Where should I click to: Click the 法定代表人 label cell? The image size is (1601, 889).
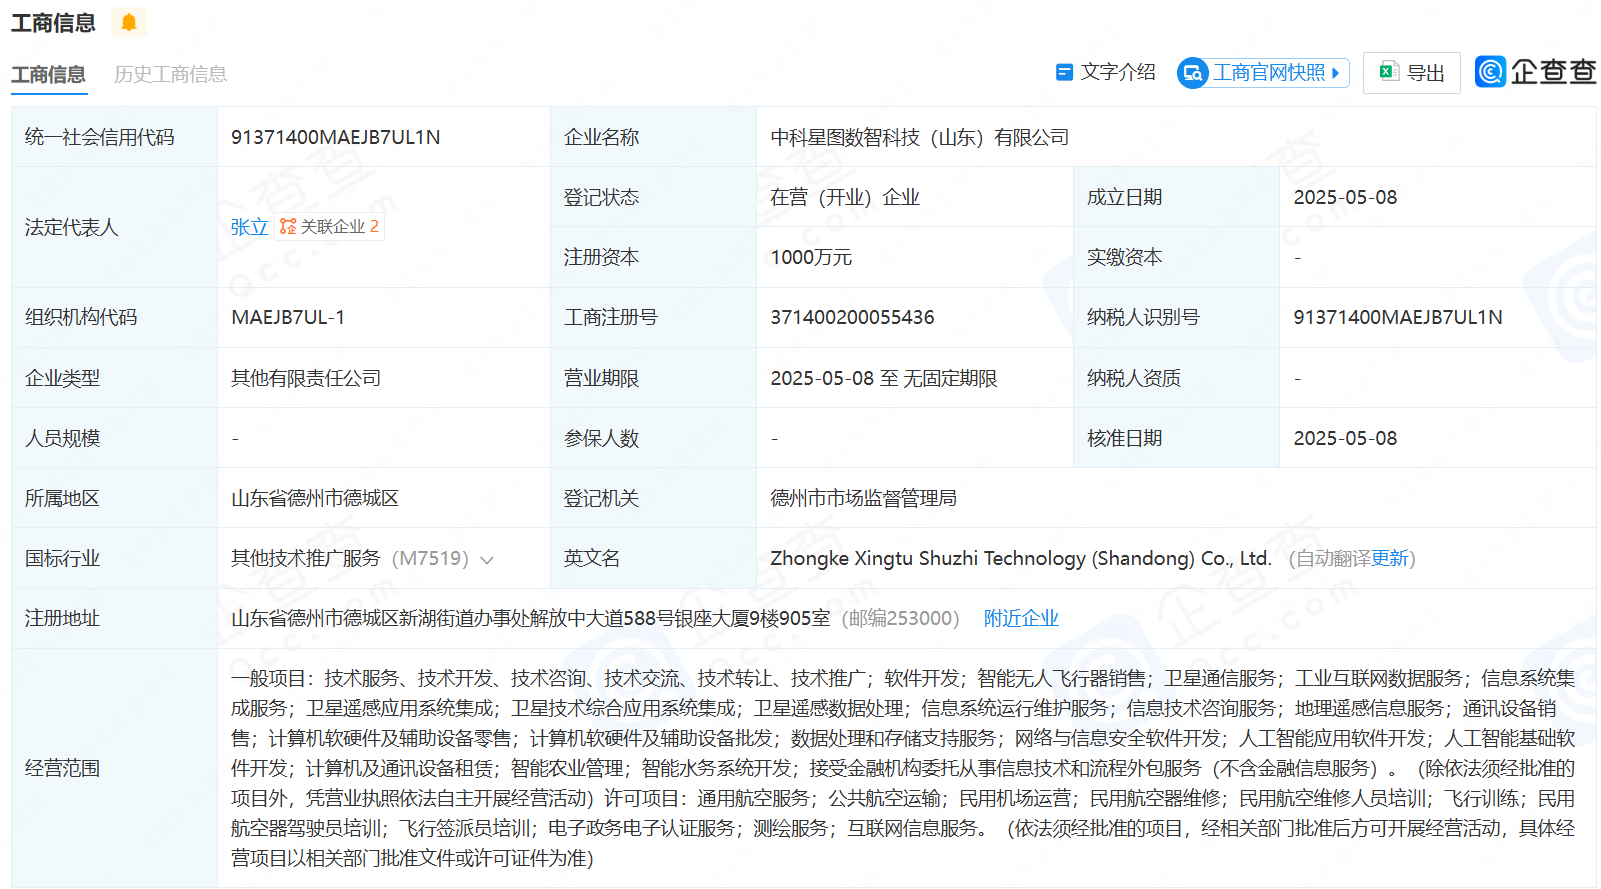[114, 227]
